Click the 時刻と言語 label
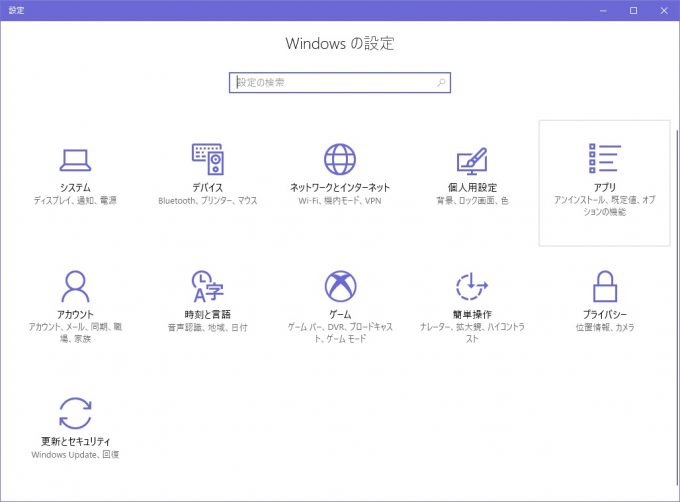680x502 pixels. point(208,314)
